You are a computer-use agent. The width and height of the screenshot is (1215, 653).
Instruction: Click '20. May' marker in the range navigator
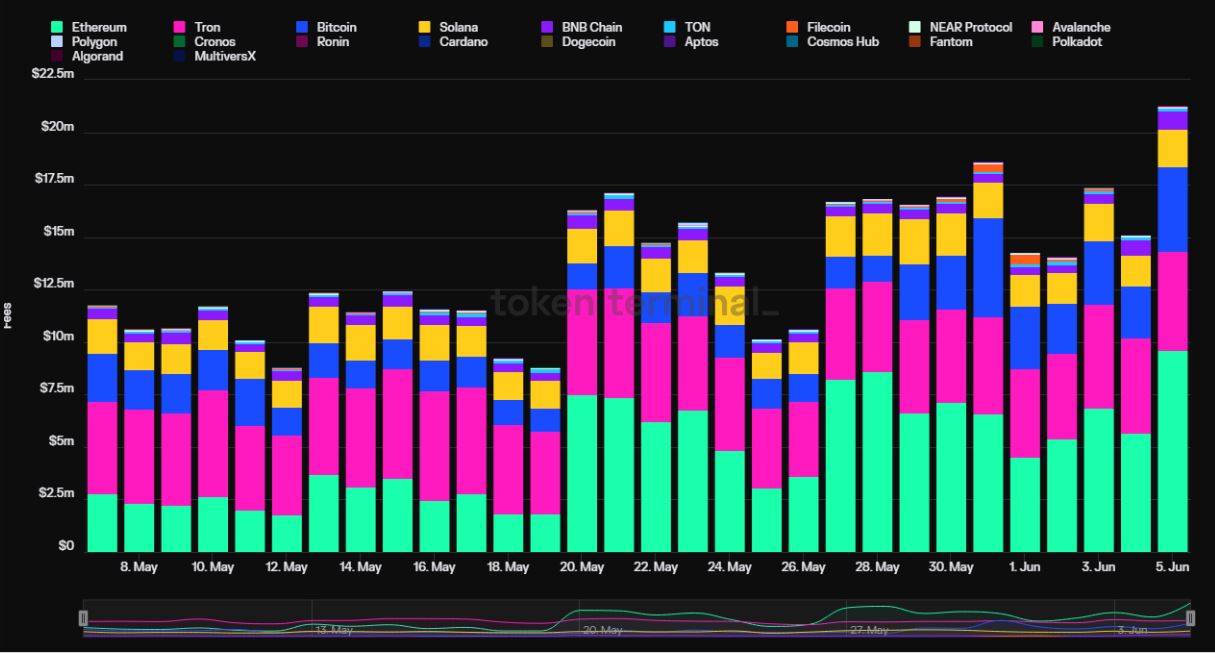point(603,630)
